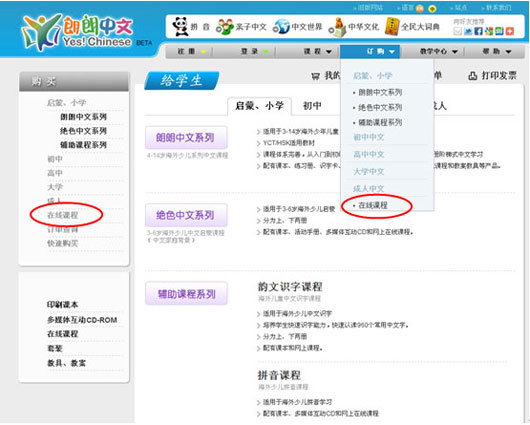Open 在线课程 in the left sidebar
This screenshot has height=425, width=530.
63,215
